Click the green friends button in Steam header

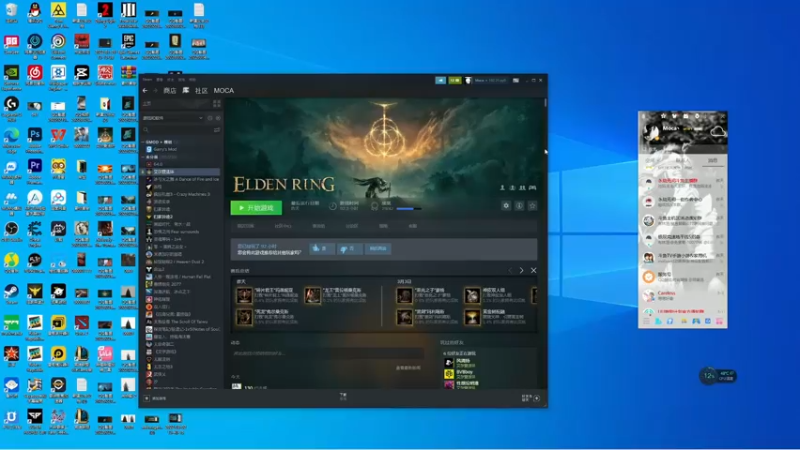coord(455,80)
